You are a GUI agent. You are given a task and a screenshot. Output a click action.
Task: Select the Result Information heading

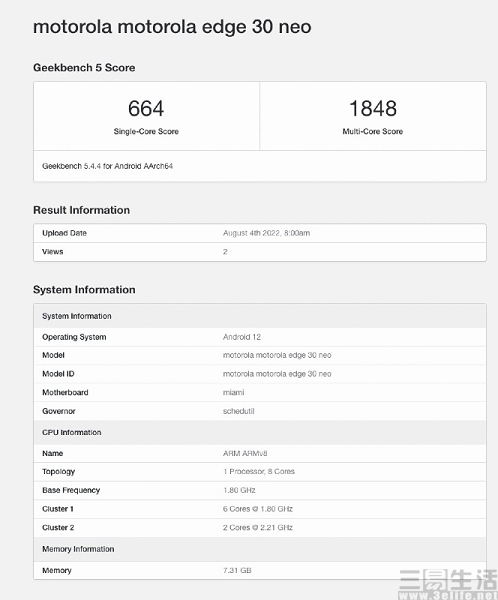click(x=82, y=210)
